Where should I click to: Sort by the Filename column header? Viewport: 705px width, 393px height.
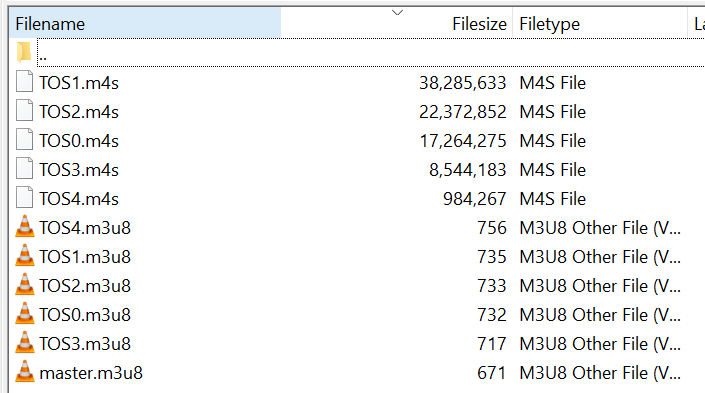coord(145,23)
